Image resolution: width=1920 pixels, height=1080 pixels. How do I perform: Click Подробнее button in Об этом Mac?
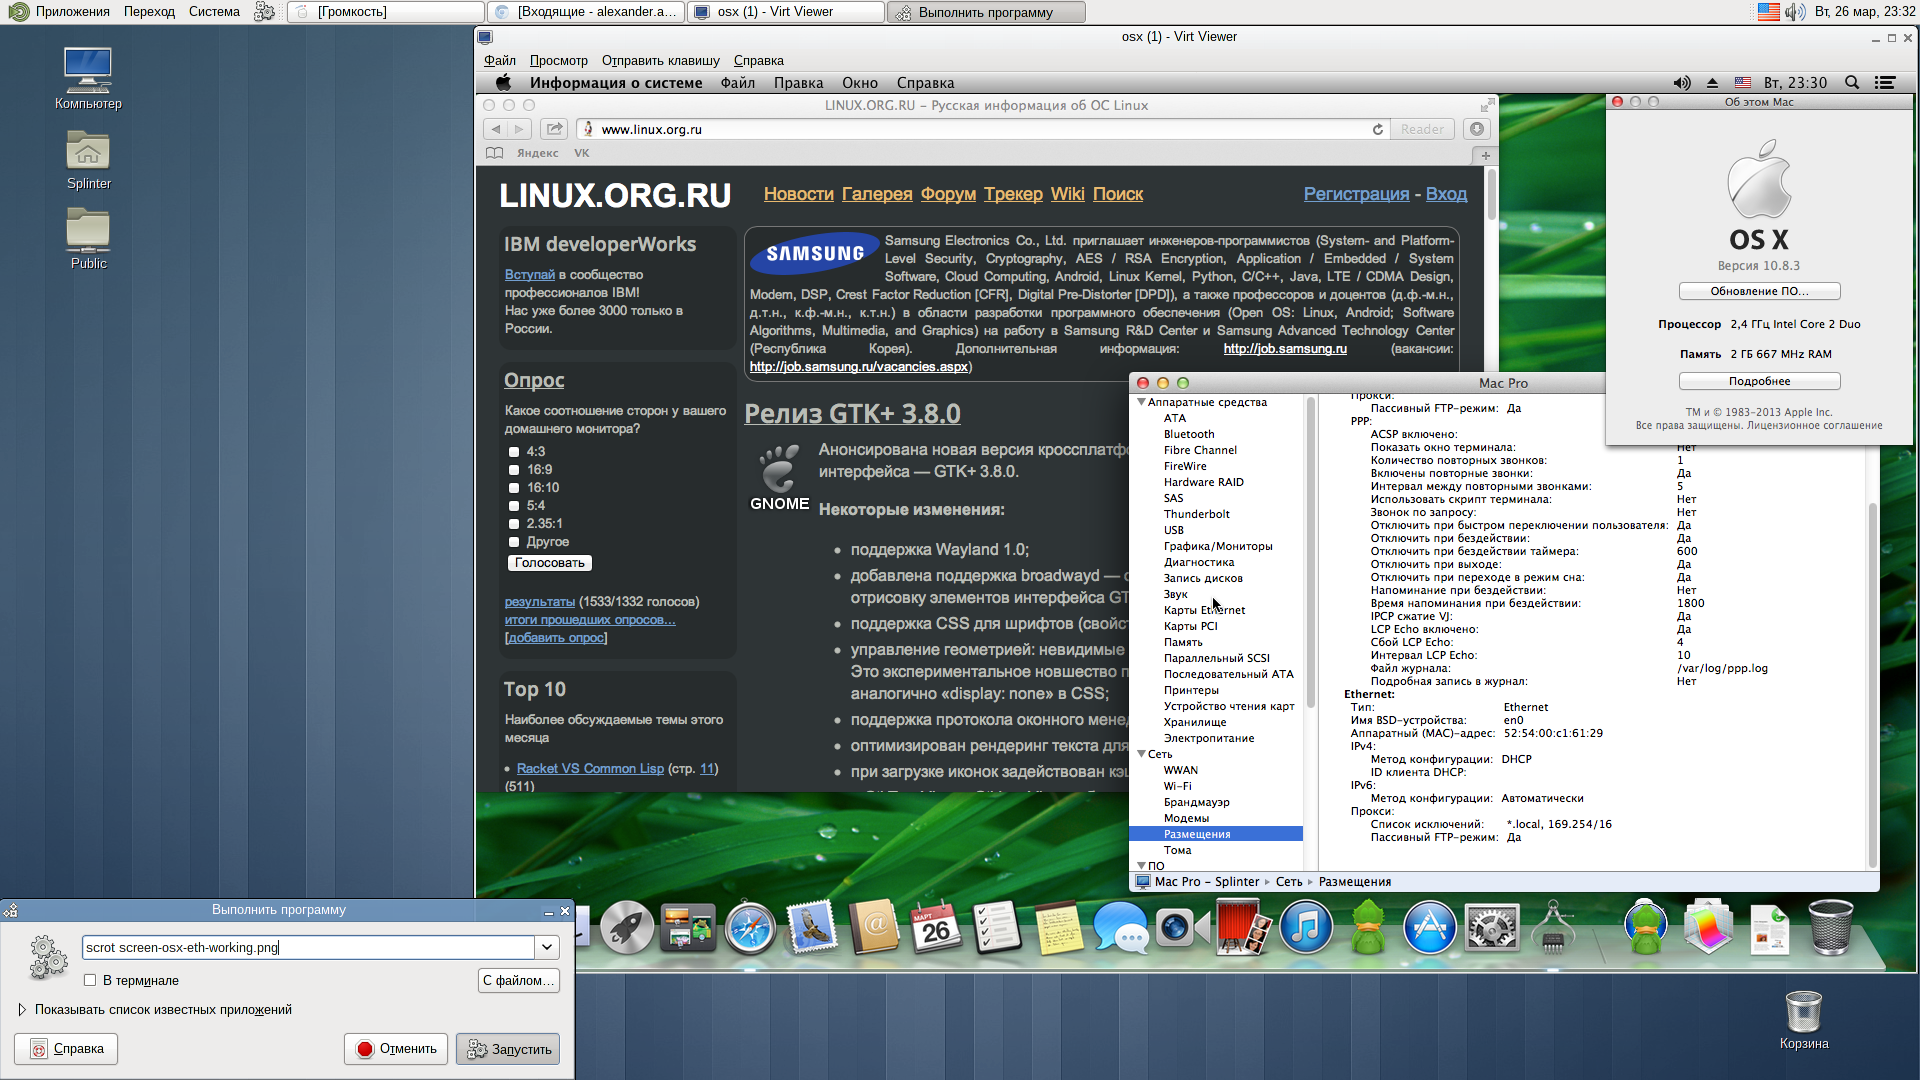tap(1759, 381)
